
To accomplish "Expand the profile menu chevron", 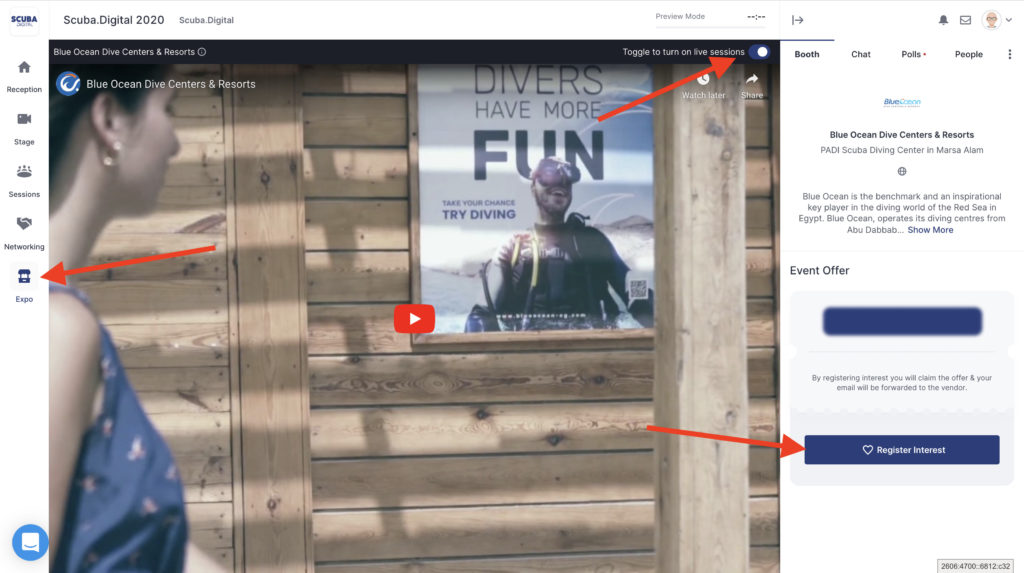I will click(1009, 20).
